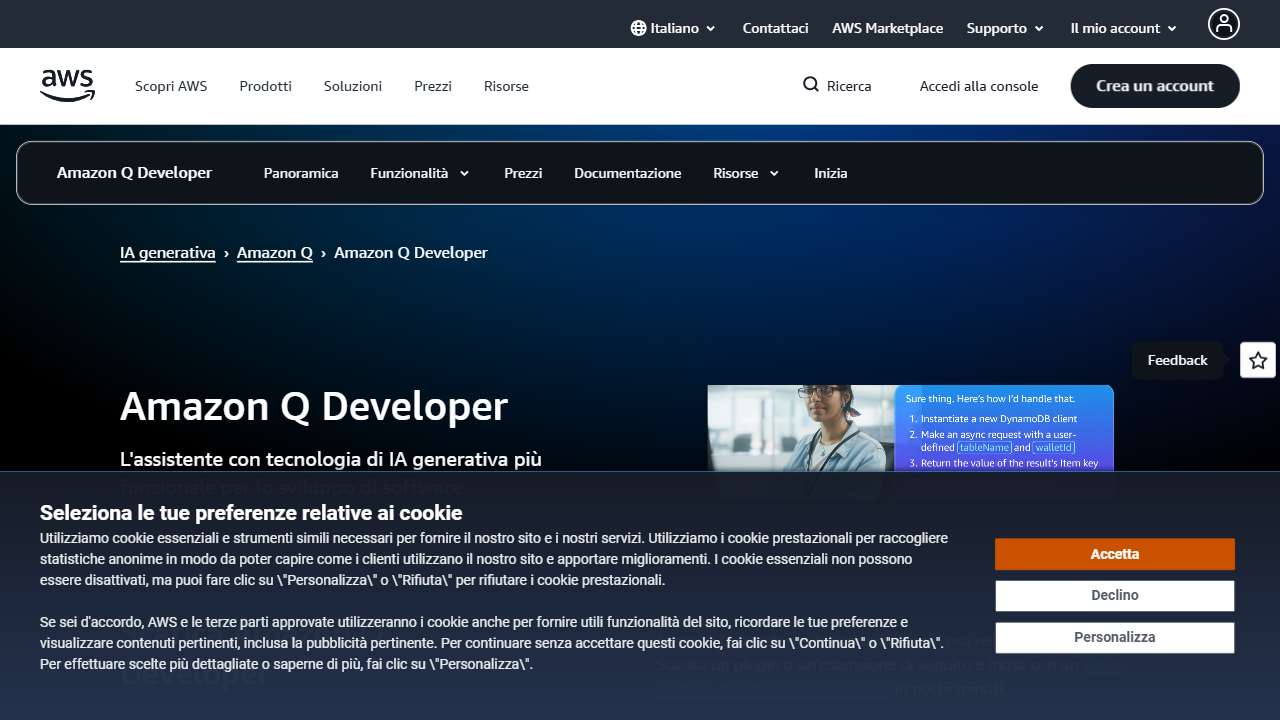Open the Italiano language dropdown
The width and height of the screenshot is (1280, 720).
tap(673, 28)
